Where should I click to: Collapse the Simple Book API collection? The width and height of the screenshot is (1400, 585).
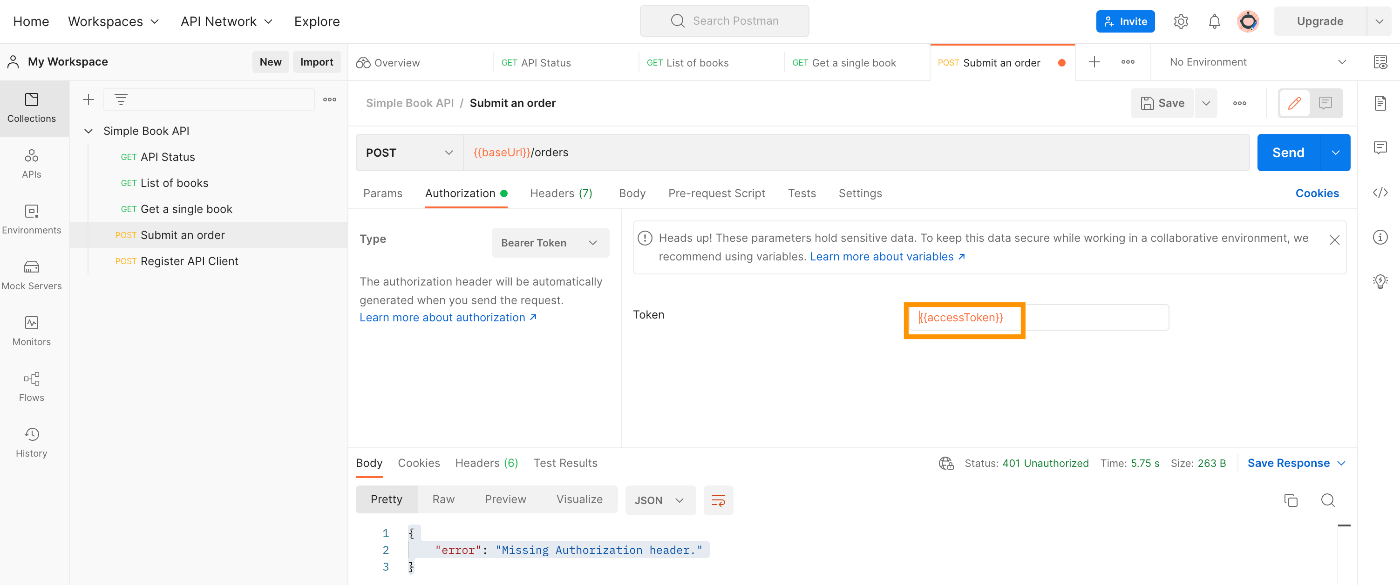(x=88, y=131)
